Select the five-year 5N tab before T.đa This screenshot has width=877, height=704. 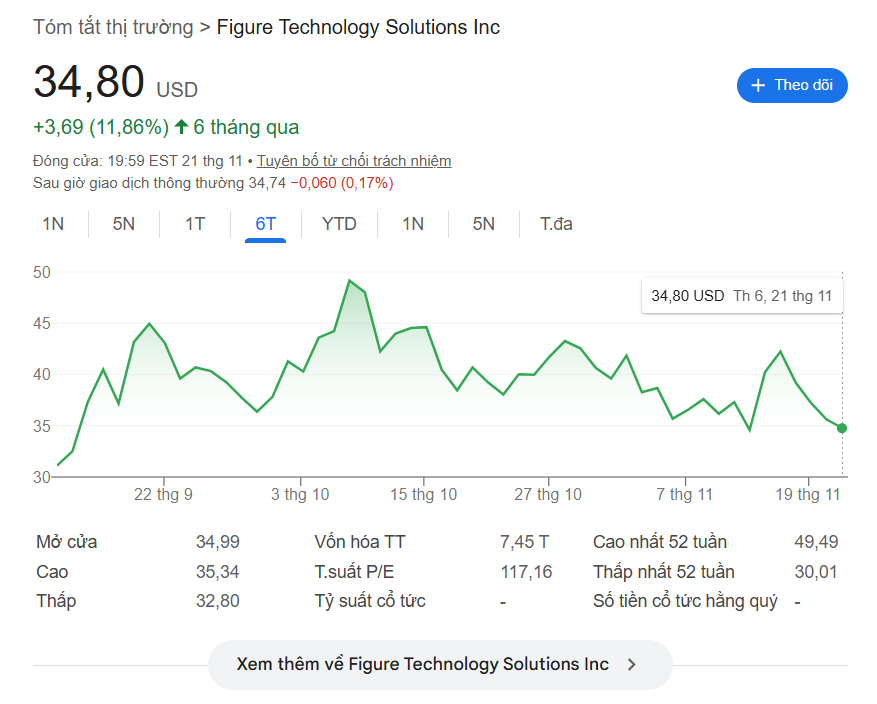[484, 224]
